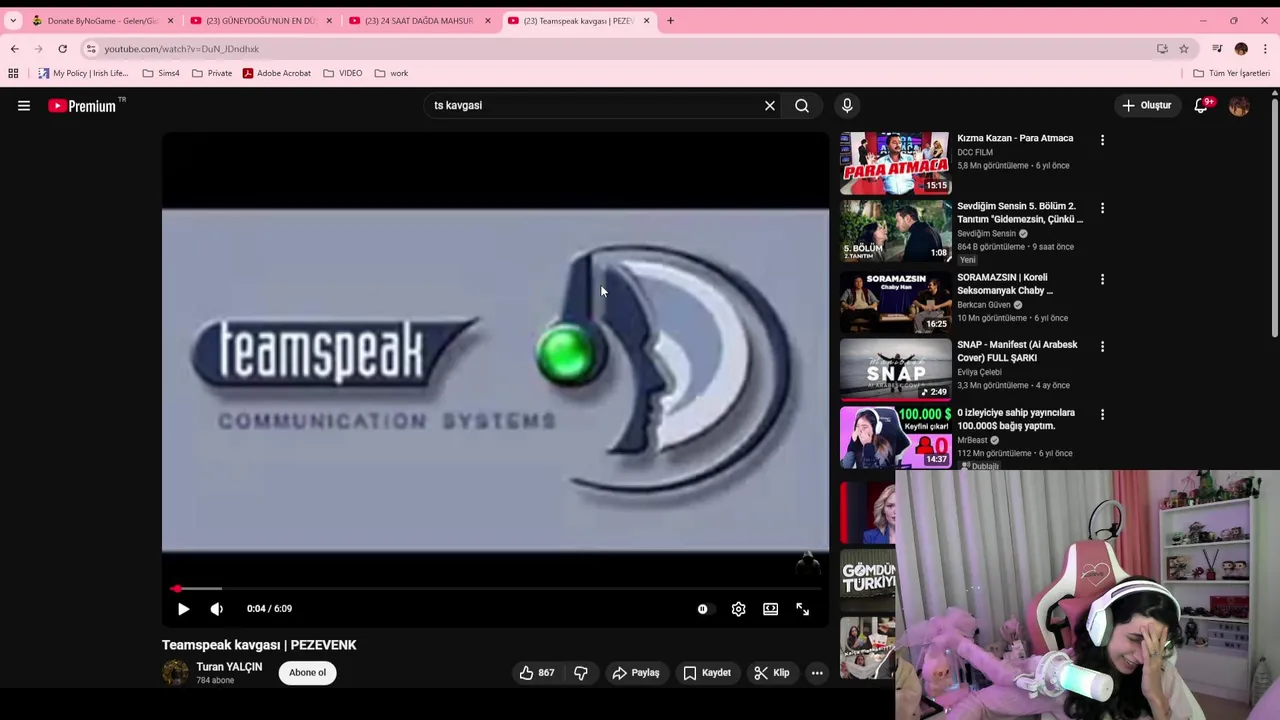Open work bookmark folder
1280x720 pixels.
click(392, 73)
